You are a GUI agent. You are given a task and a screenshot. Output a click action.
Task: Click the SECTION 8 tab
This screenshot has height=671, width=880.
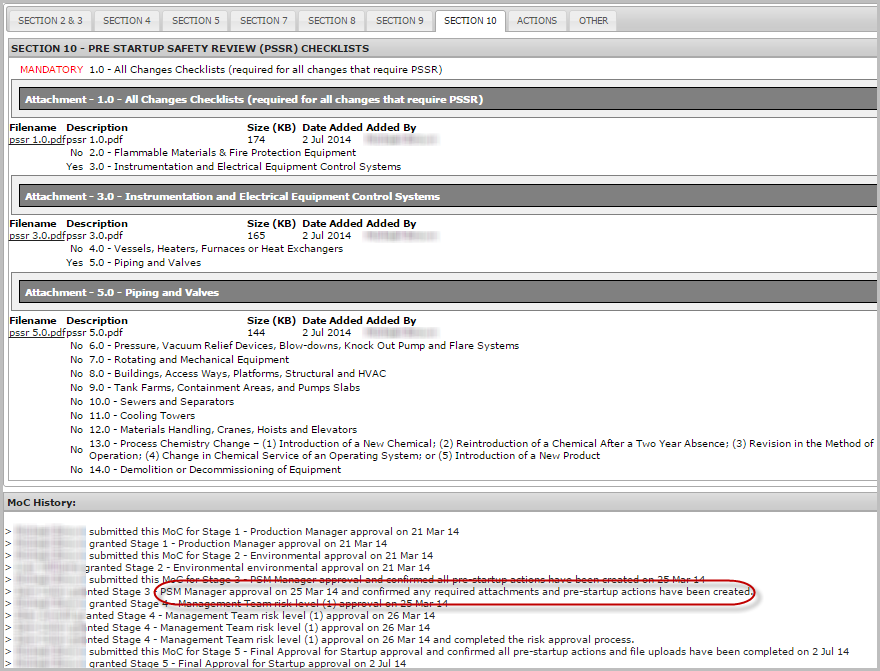331,20
